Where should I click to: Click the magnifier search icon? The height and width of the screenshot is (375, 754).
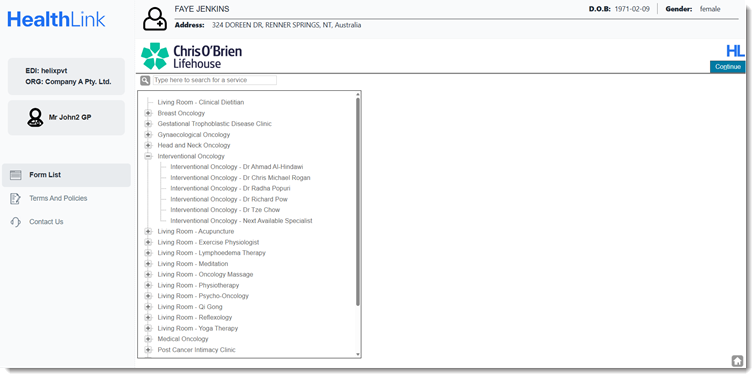[x=145, y=80]
